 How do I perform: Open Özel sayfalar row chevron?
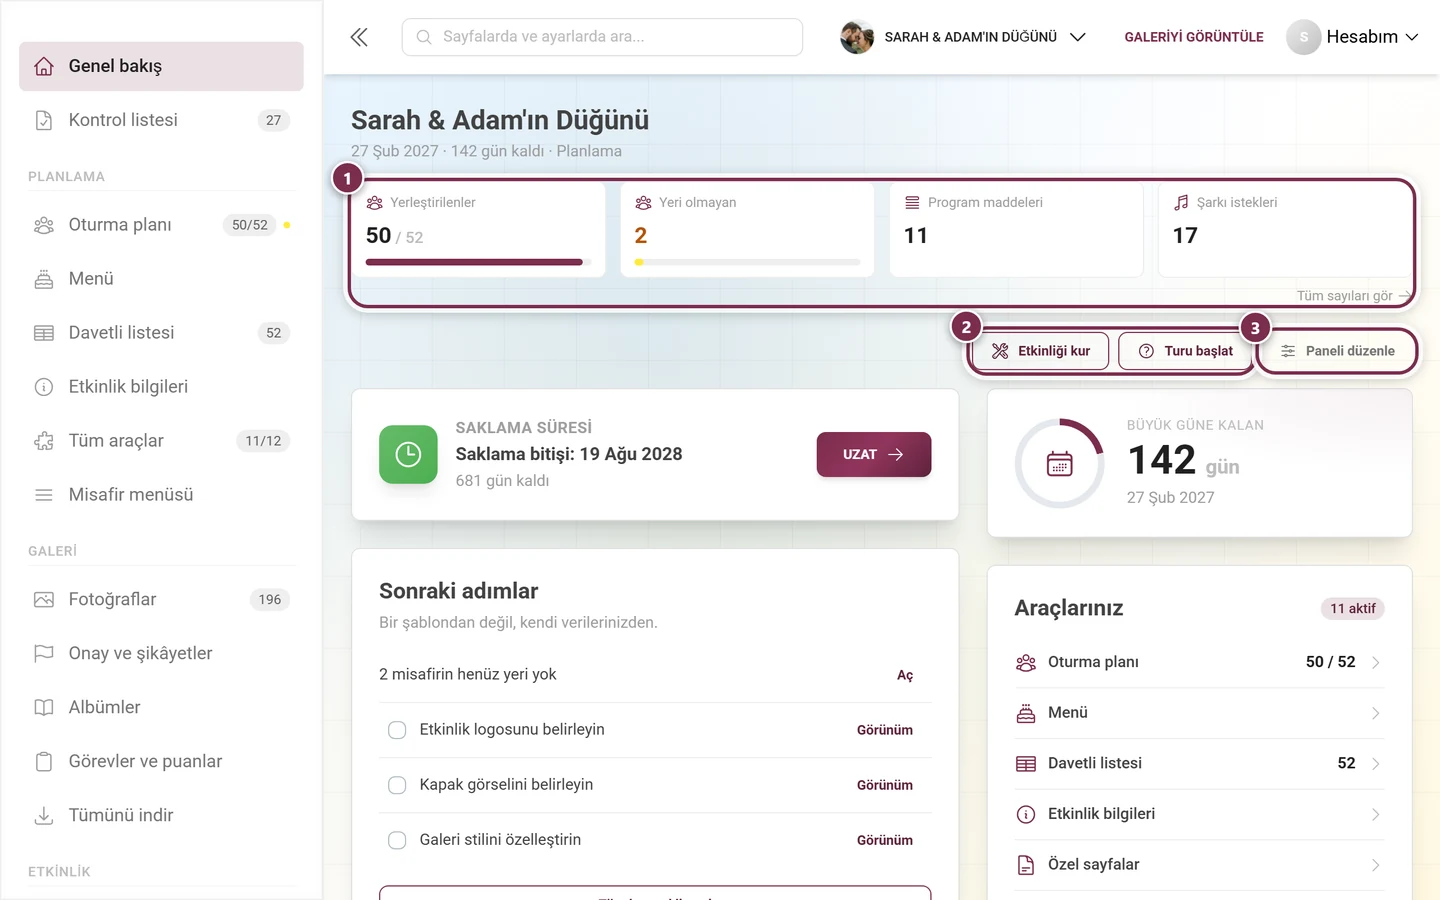coord(1376,865)
